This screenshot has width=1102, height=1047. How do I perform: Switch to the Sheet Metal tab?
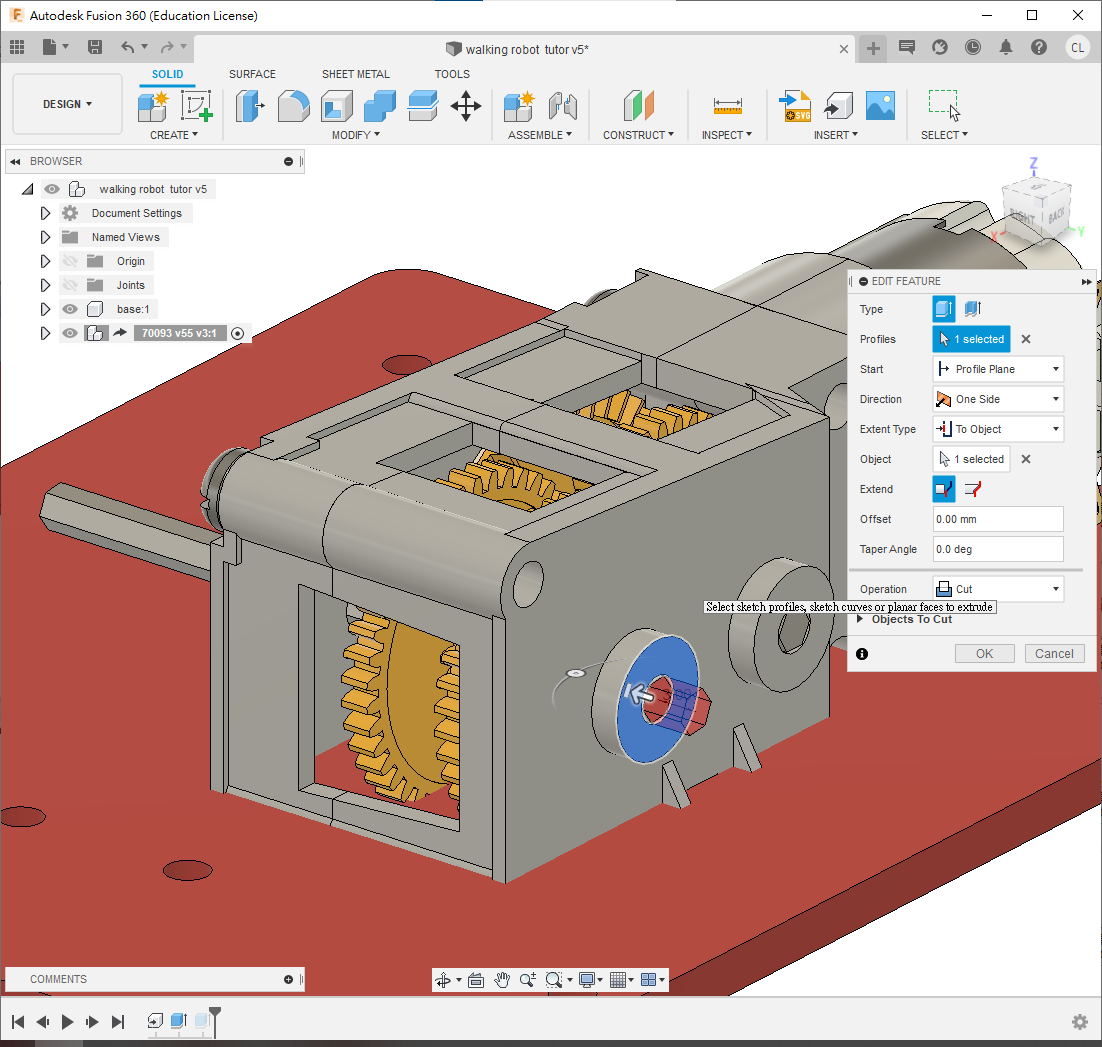point(355,74)
